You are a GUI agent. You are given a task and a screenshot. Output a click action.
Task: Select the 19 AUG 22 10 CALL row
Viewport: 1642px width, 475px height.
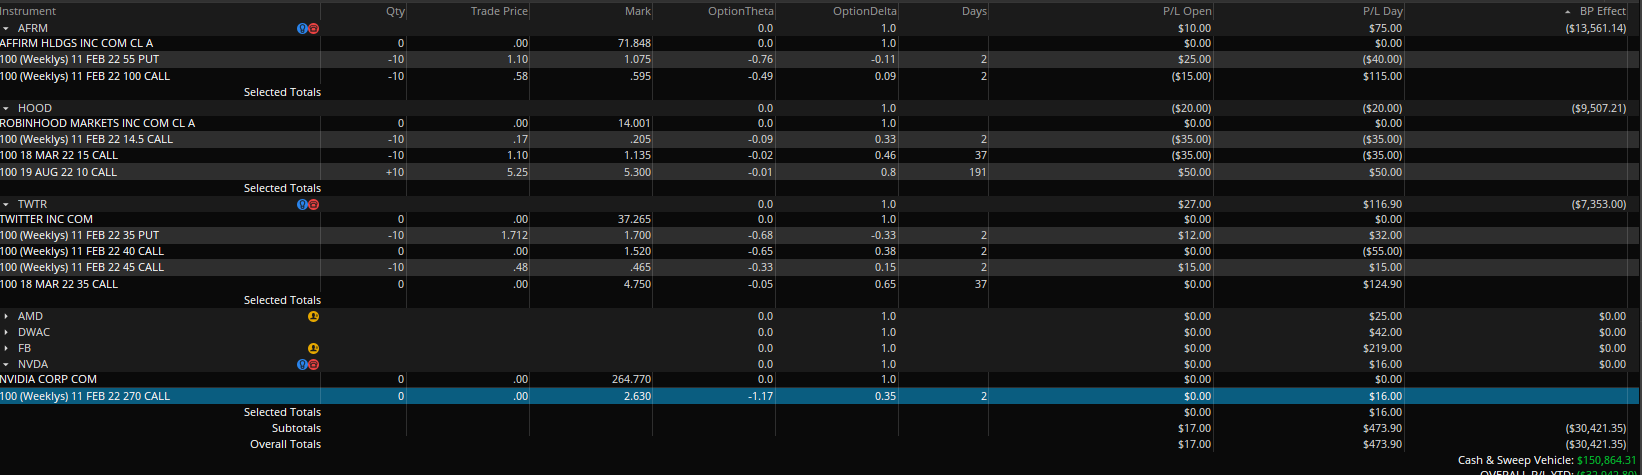[x=820, y=172]
